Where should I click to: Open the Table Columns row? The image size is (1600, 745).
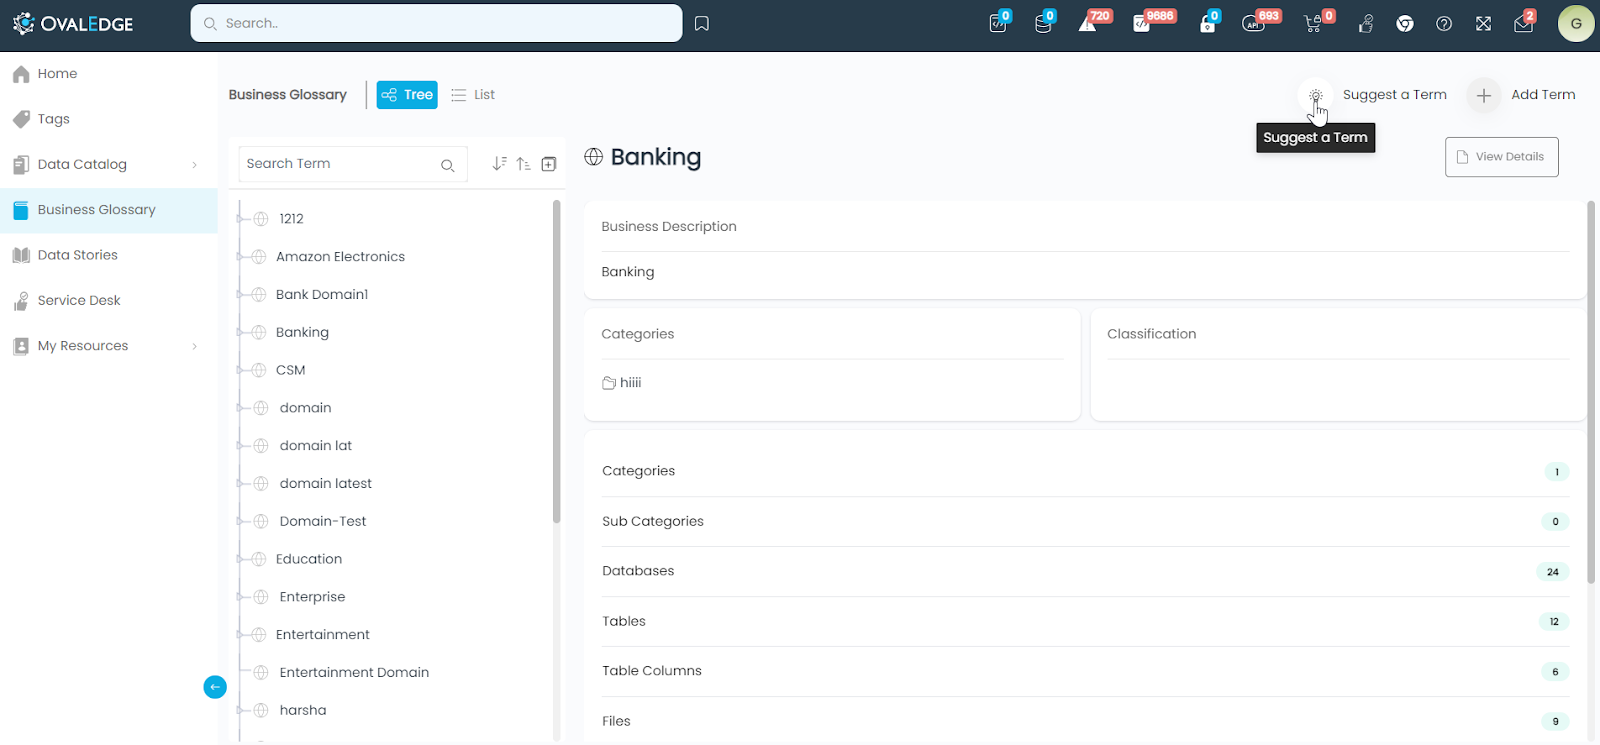coord(1085,671)
